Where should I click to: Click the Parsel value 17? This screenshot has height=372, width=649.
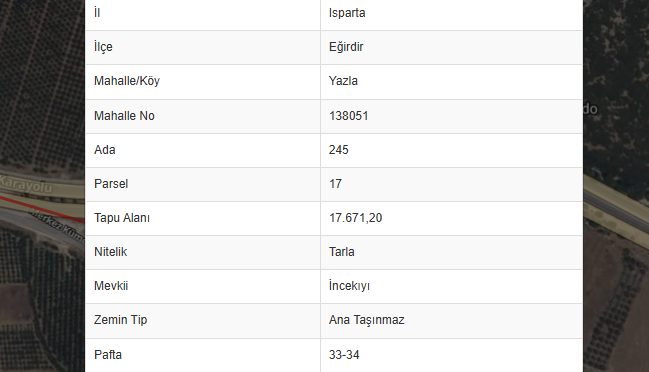[x=335, y=184]
